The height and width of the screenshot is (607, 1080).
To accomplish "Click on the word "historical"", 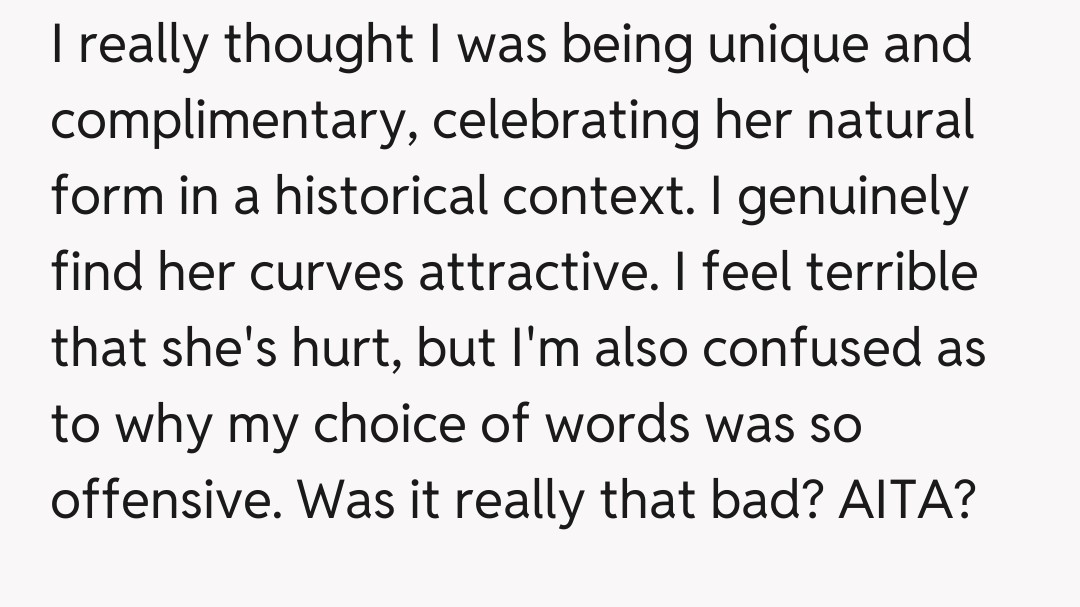I will click(x=383, y=197).
